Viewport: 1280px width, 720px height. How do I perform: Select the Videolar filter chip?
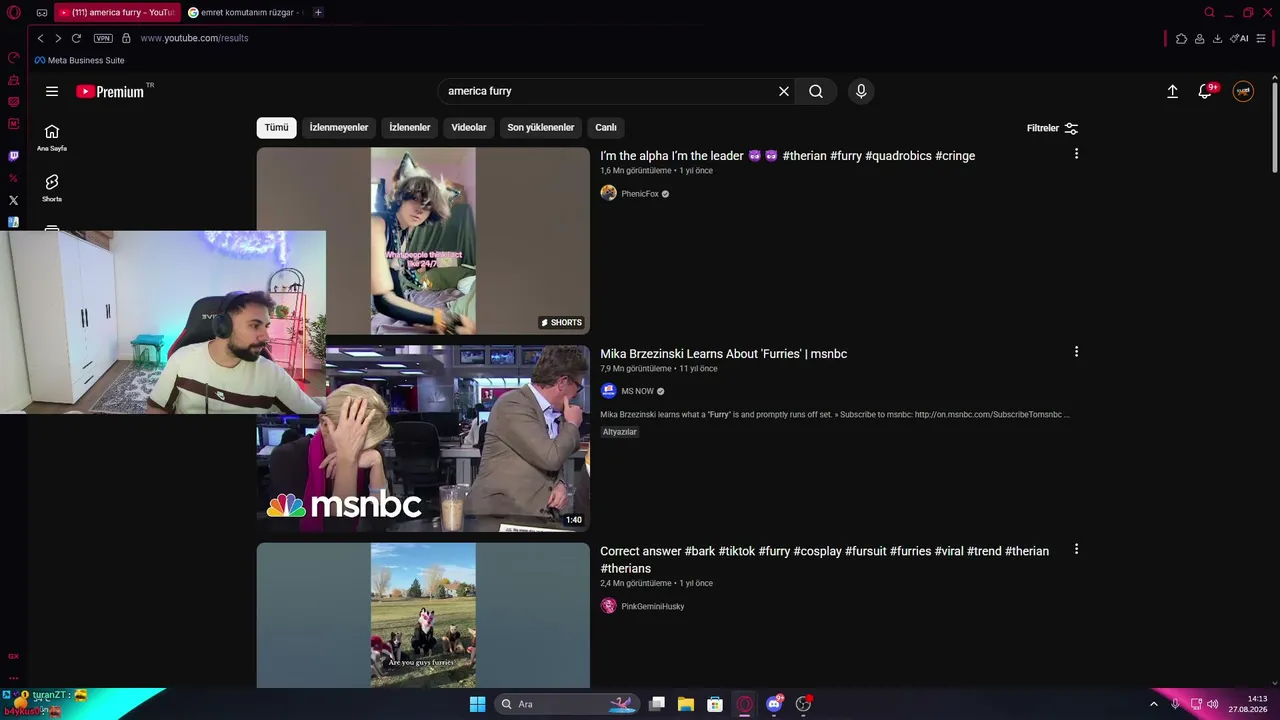[469, 128]
